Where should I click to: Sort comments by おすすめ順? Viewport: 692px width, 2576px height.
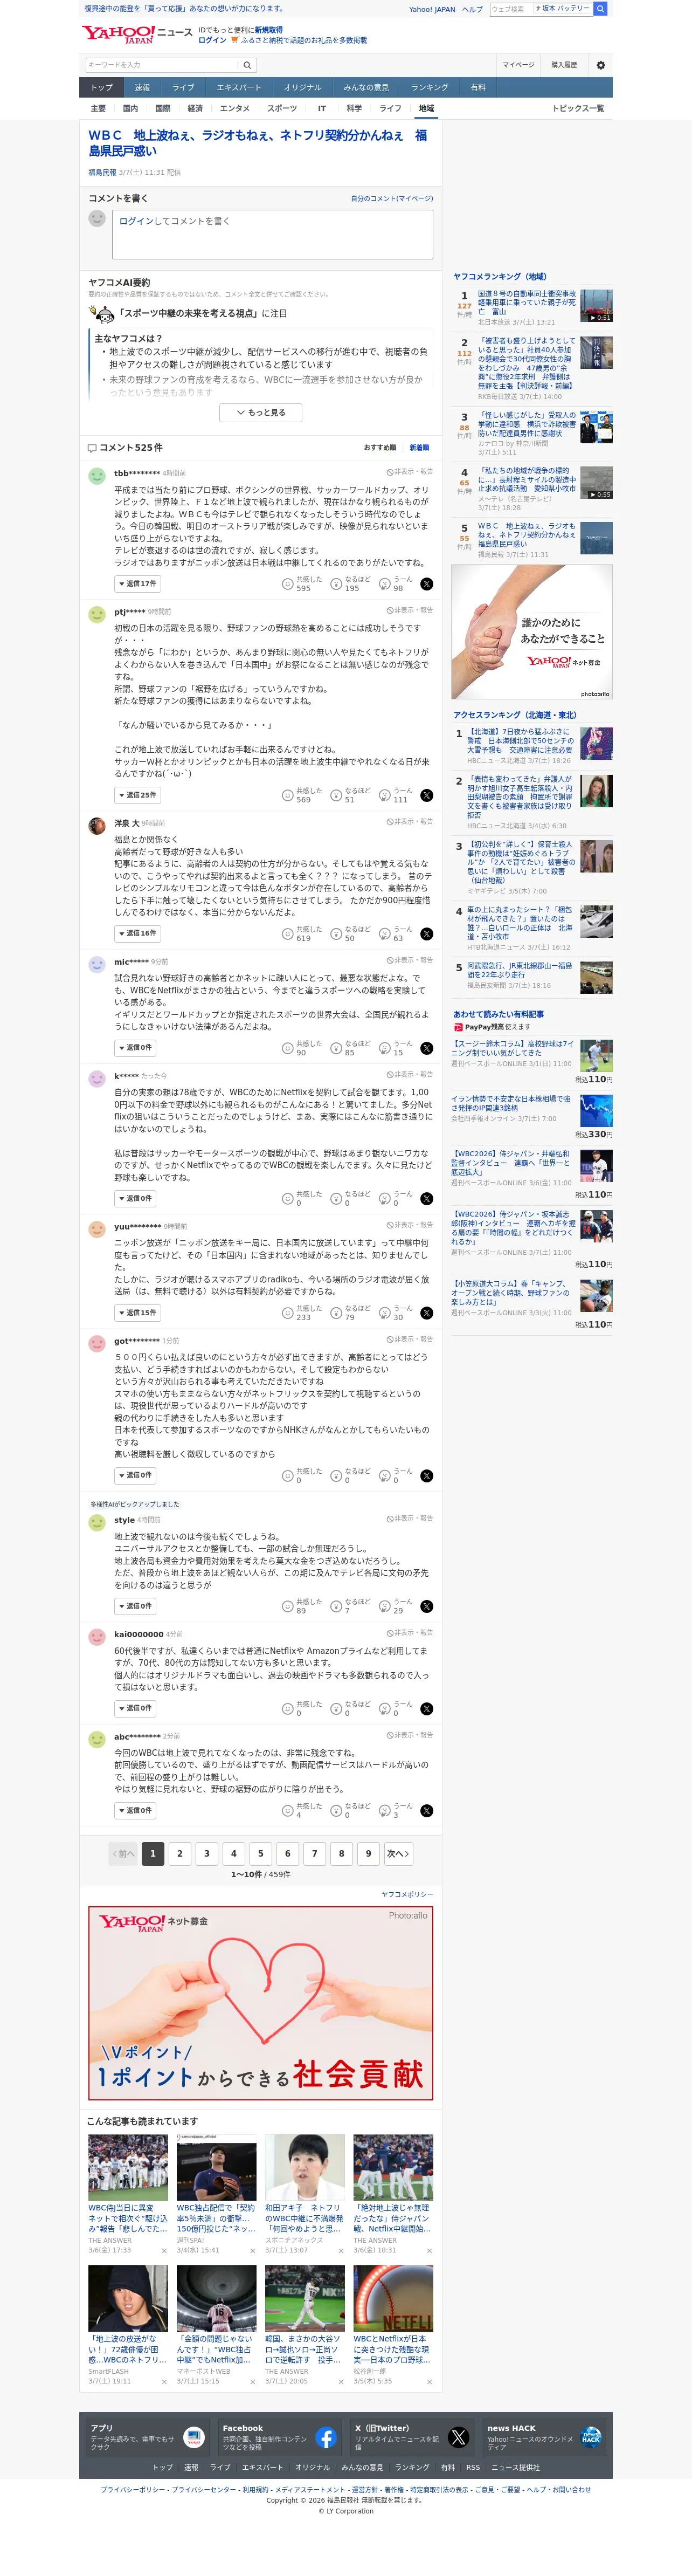(380, 448)
